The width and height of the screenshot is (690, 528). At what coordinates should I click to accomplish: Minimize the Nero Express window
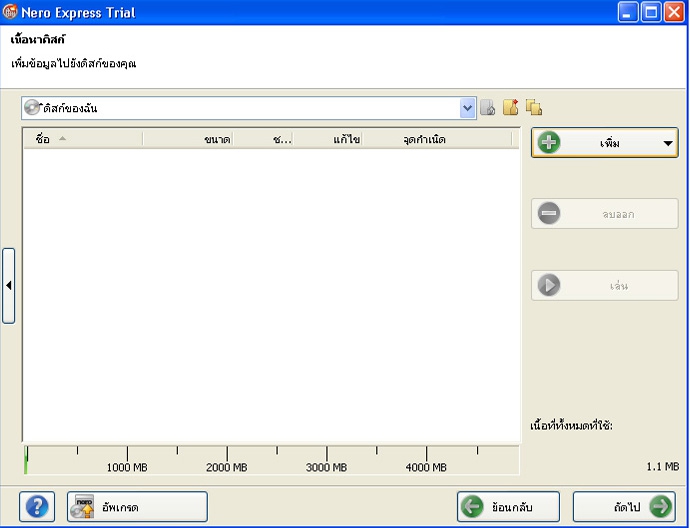[628, 12]
